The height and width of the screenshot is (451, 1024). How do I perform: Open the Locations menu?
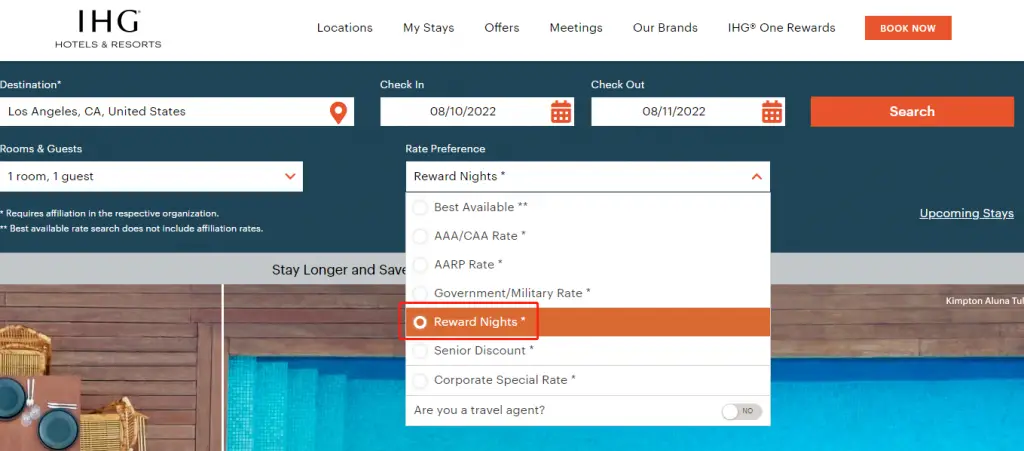point(345,28)
